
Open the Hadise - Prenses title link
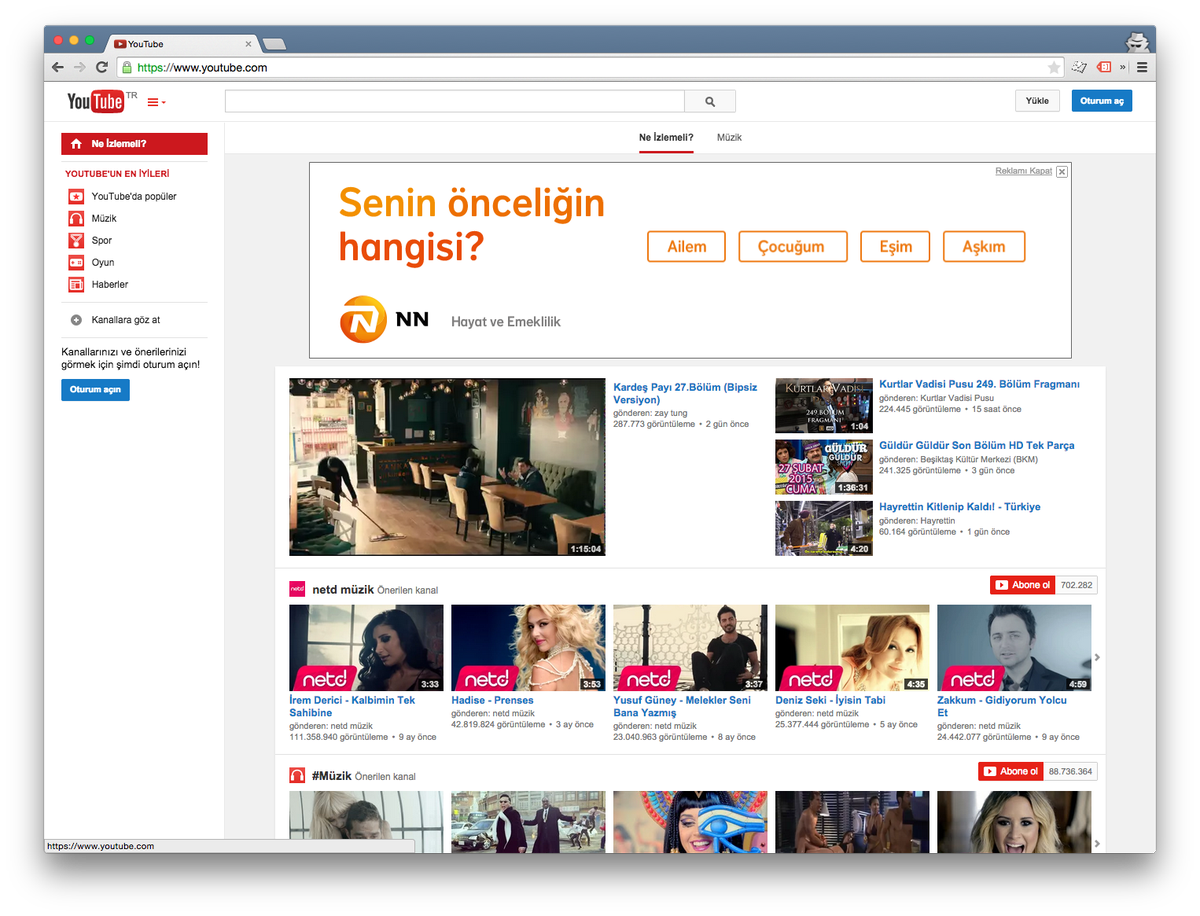[492, 700]
